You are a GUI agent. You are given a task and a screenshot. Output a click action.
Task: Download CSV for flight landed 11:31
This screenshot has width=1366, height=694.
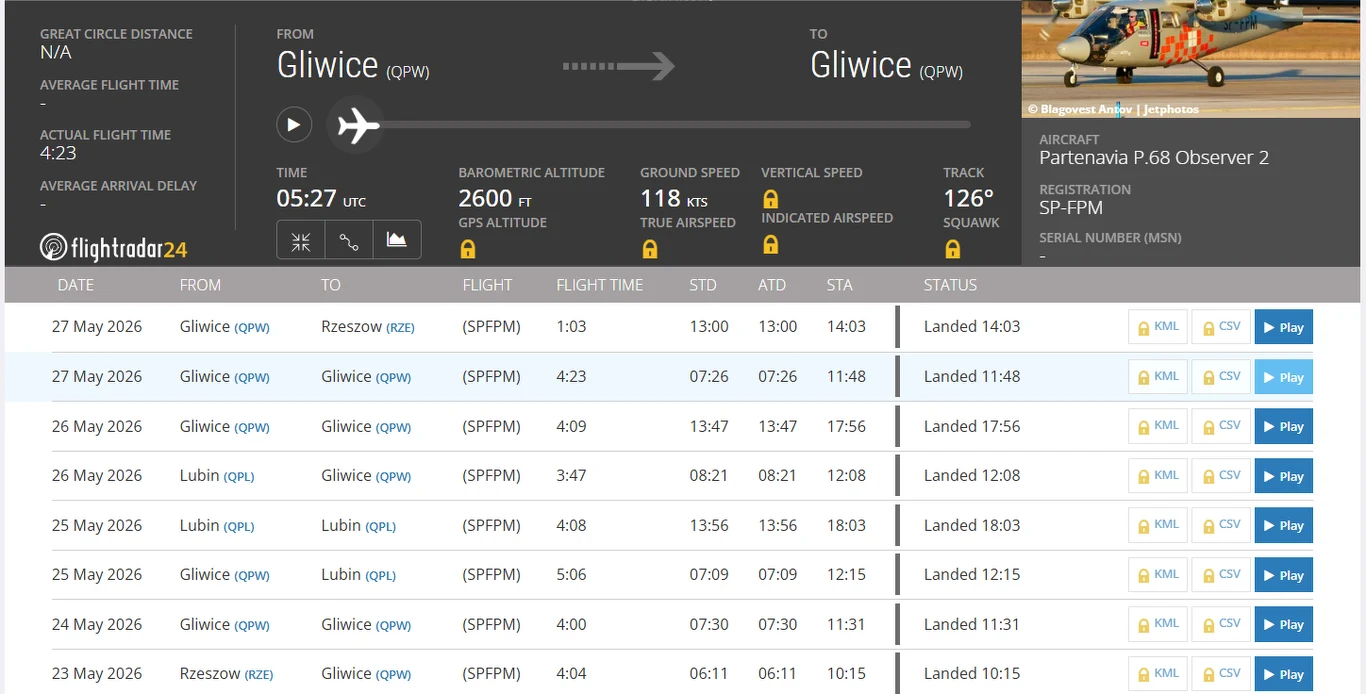pos(1221,624)
